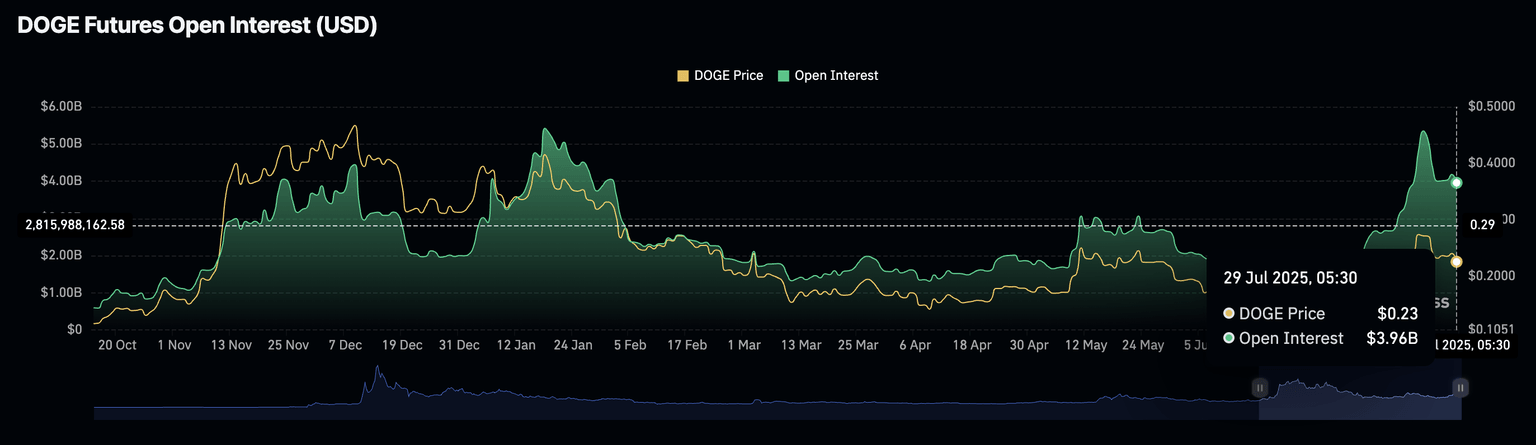
Task: Click the 18 Apr date label
Action: pyautogui.click(x=972, y=345)
